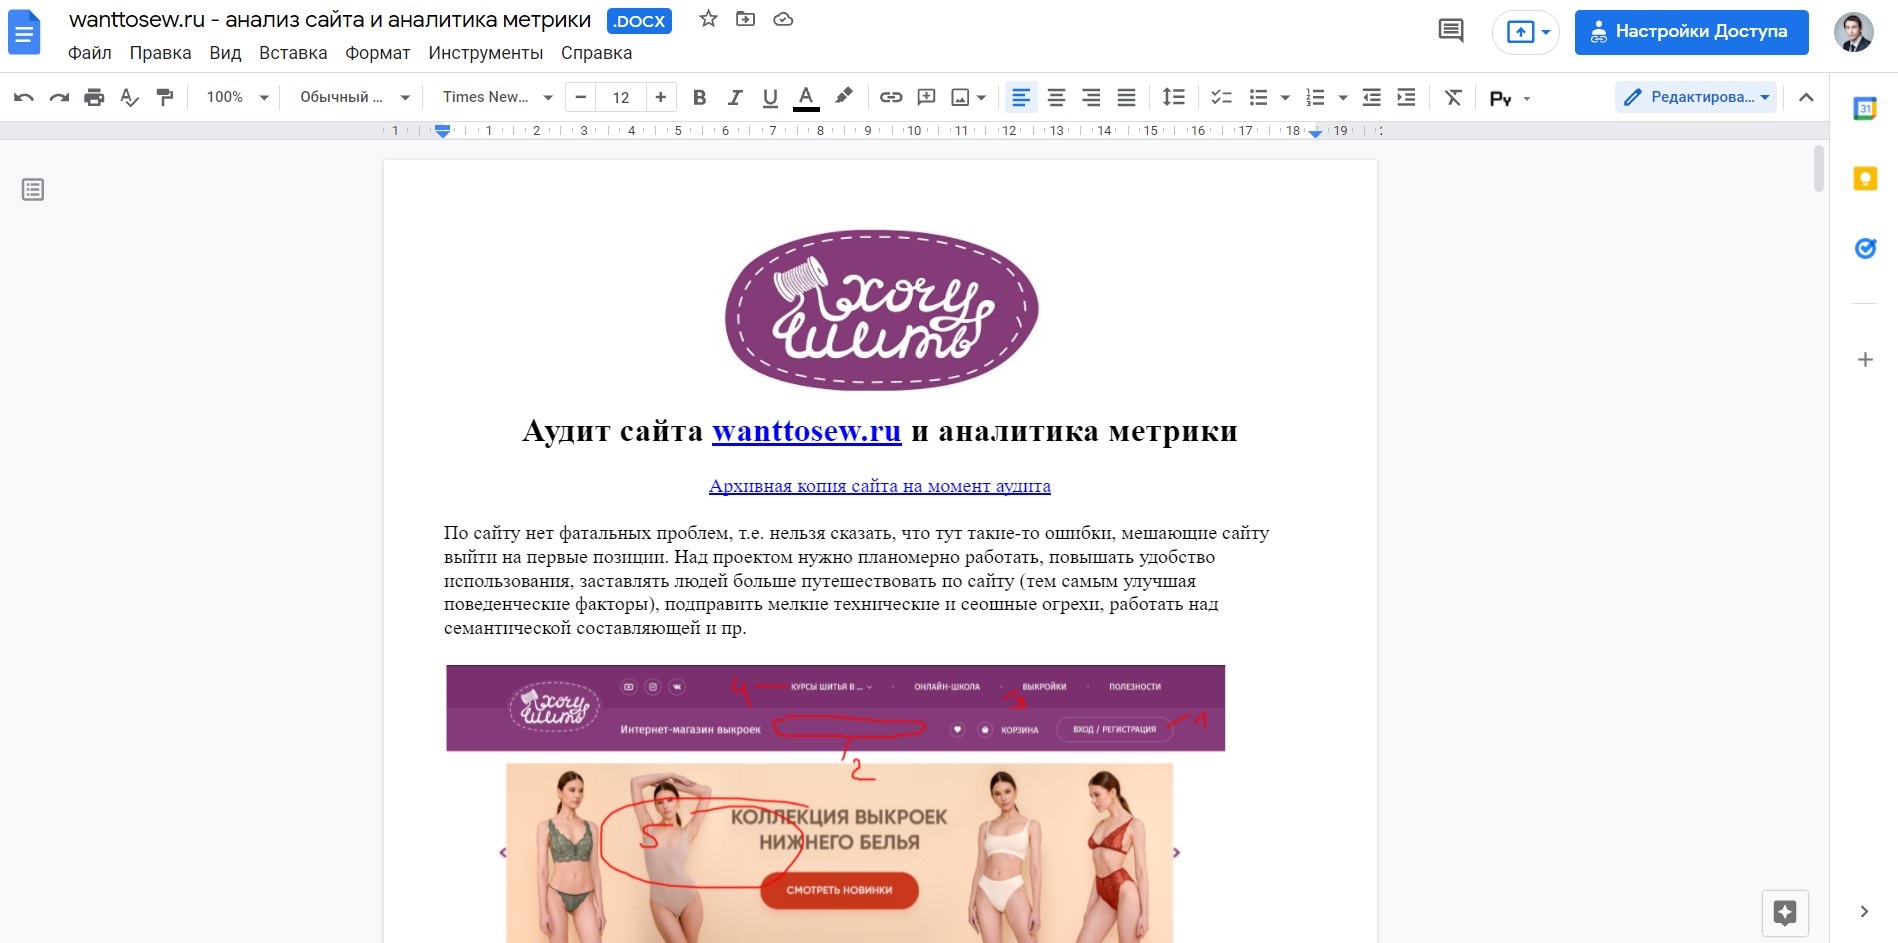The width and height of the screenshot is (1898, 943).
Task: Insert a link with chain icon
Action: coord(891,97)
